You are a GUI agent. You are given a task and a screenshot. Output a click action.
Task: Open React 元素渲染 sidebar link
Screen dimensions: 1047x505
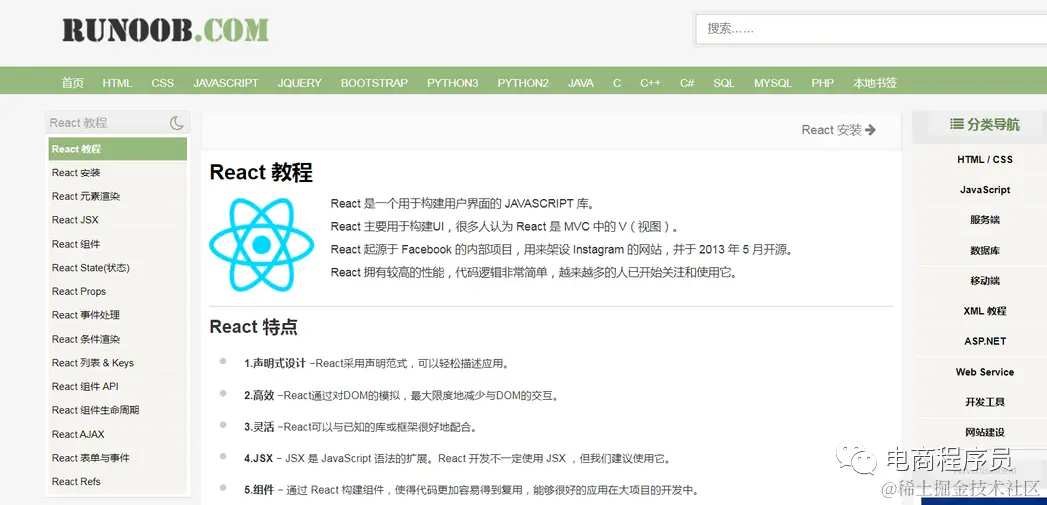(86, 196)
